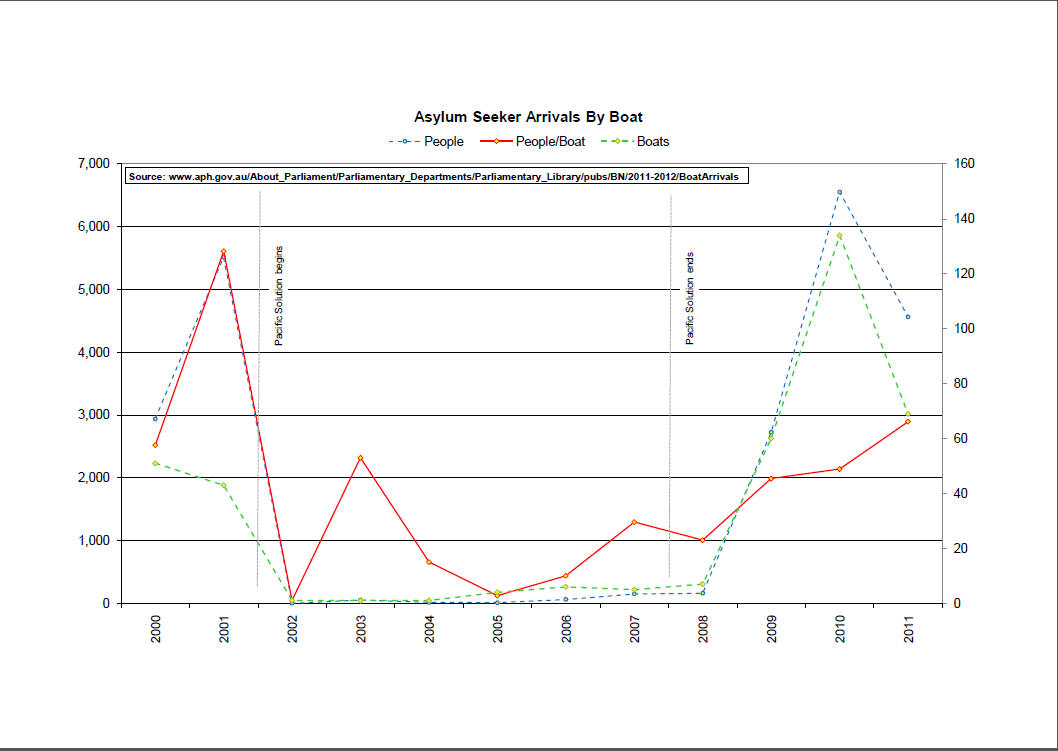Click the source URL text box
This screenshot has height=751, width=1058.
click(438, 177)
